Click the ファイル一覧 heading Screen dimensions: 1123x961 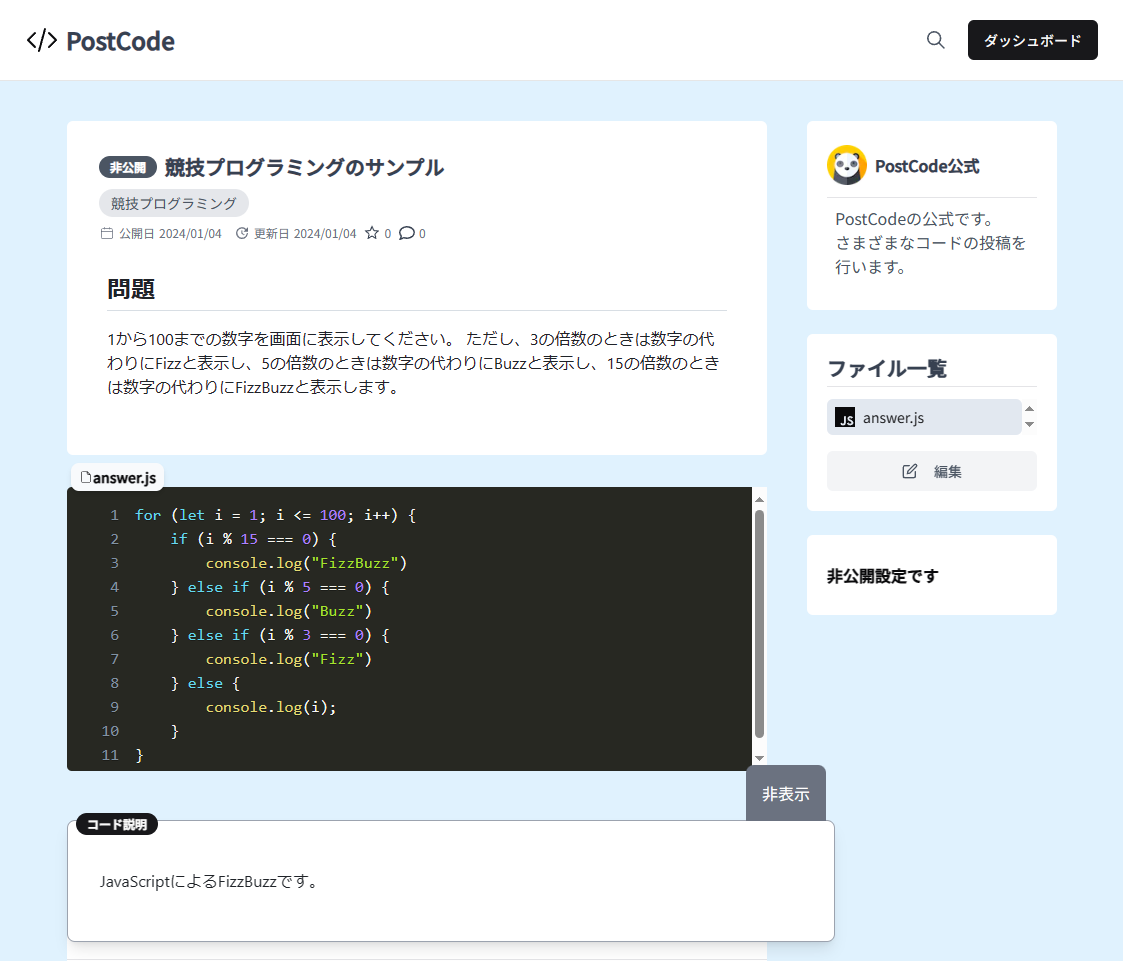(x=887, y=369)
